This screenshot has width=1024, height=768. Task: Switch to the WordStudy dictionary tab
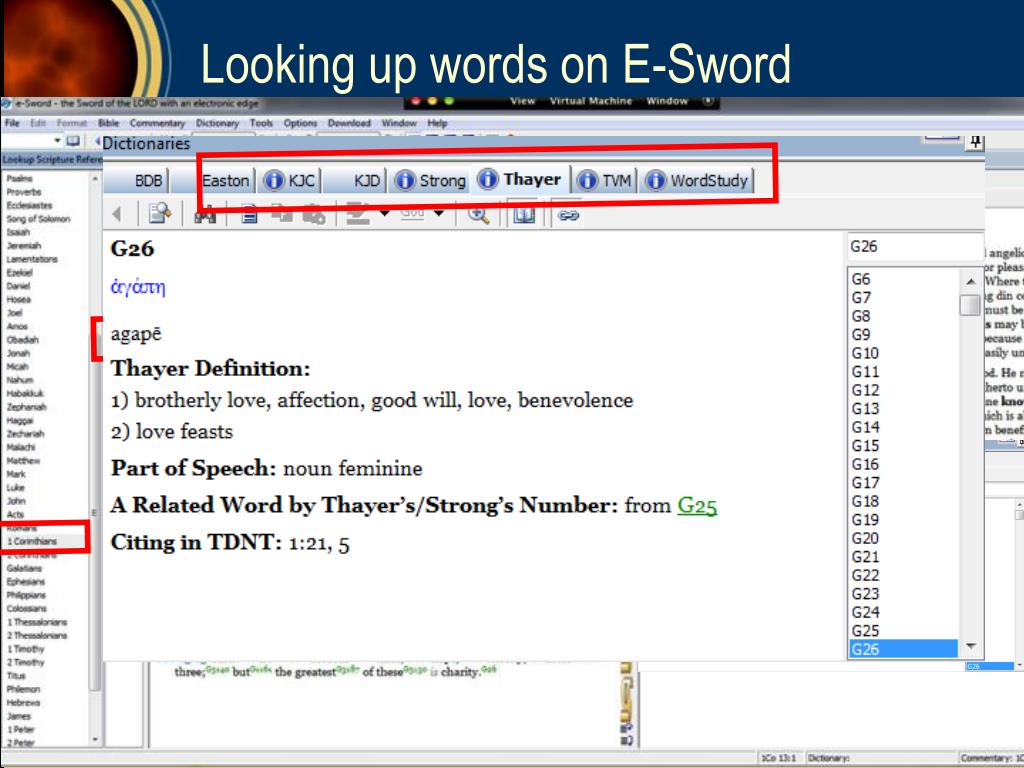click(x=697, y=180)
